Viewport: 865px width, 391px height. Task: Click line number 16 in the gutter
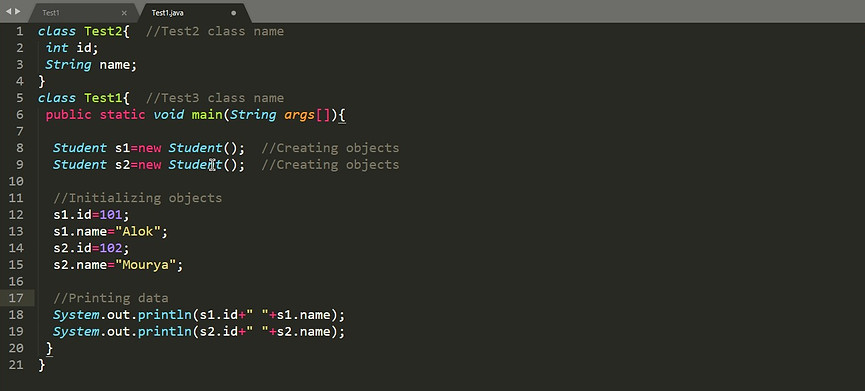17,281
